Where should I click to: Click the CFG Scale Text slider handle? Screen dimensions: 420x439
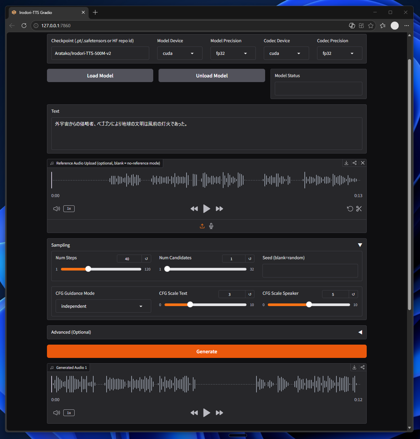[x=190, y=304]
